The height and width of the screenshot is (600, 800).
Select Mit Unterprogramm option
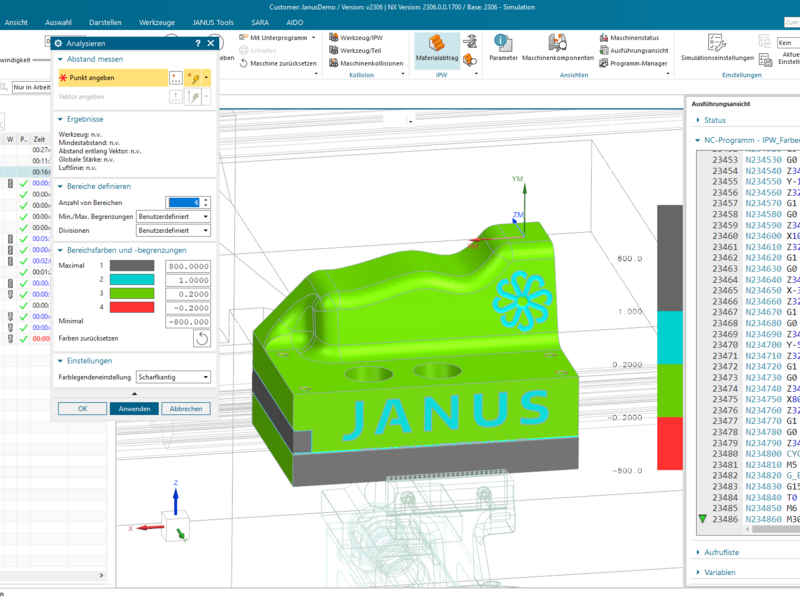[x=278, y=38]
